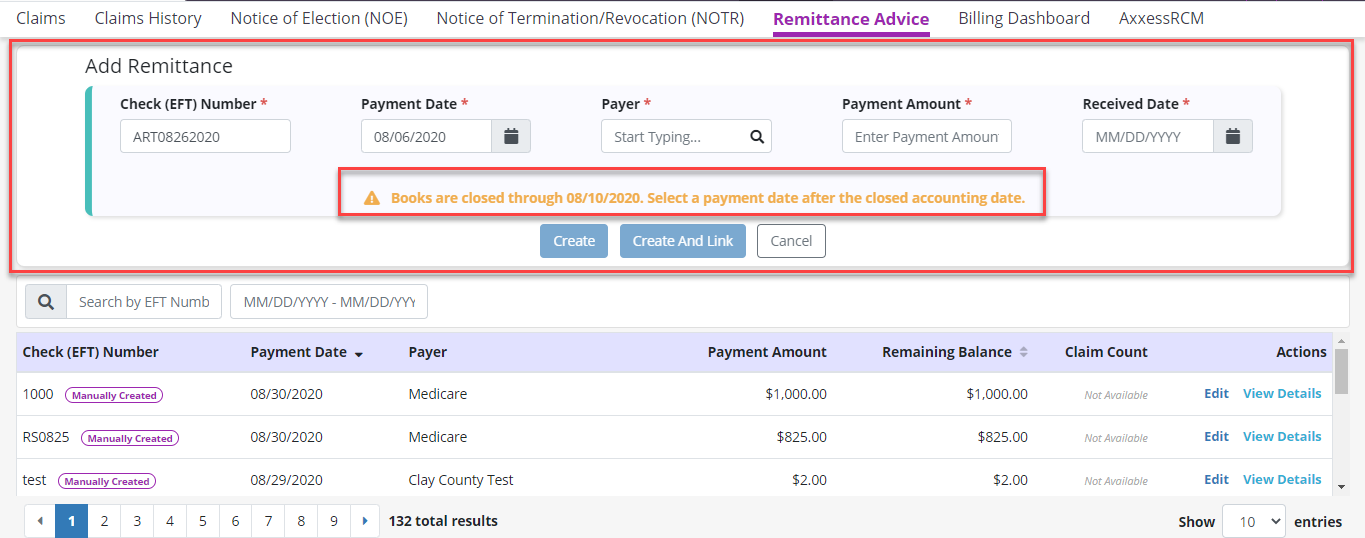Sort by Payment Date descending arrow
The width and height of the screenshot is (1365, 538).
click(x=359, y=353)
